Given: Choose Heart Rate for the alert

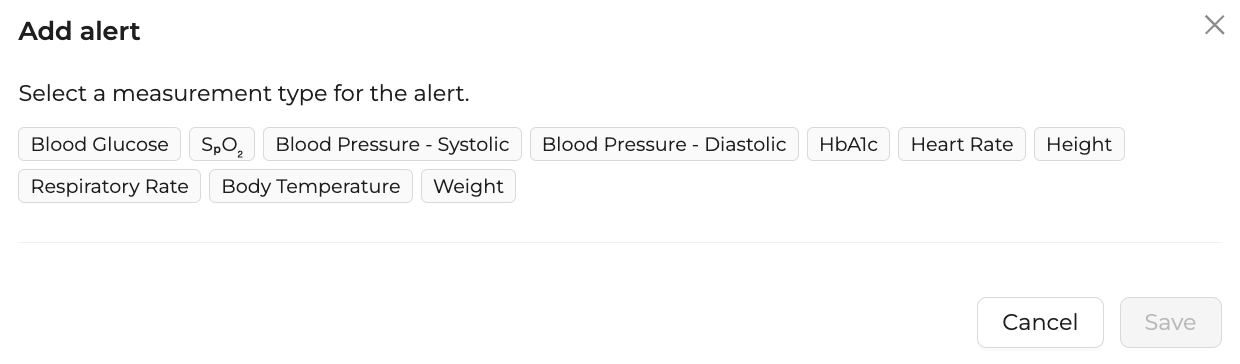Looking at the screenshot, I should [962, 144].
